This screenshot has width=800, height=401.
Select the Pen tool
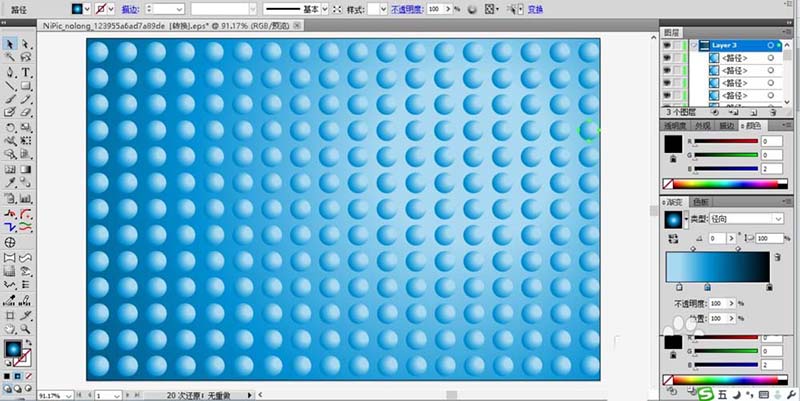point(9,73)
